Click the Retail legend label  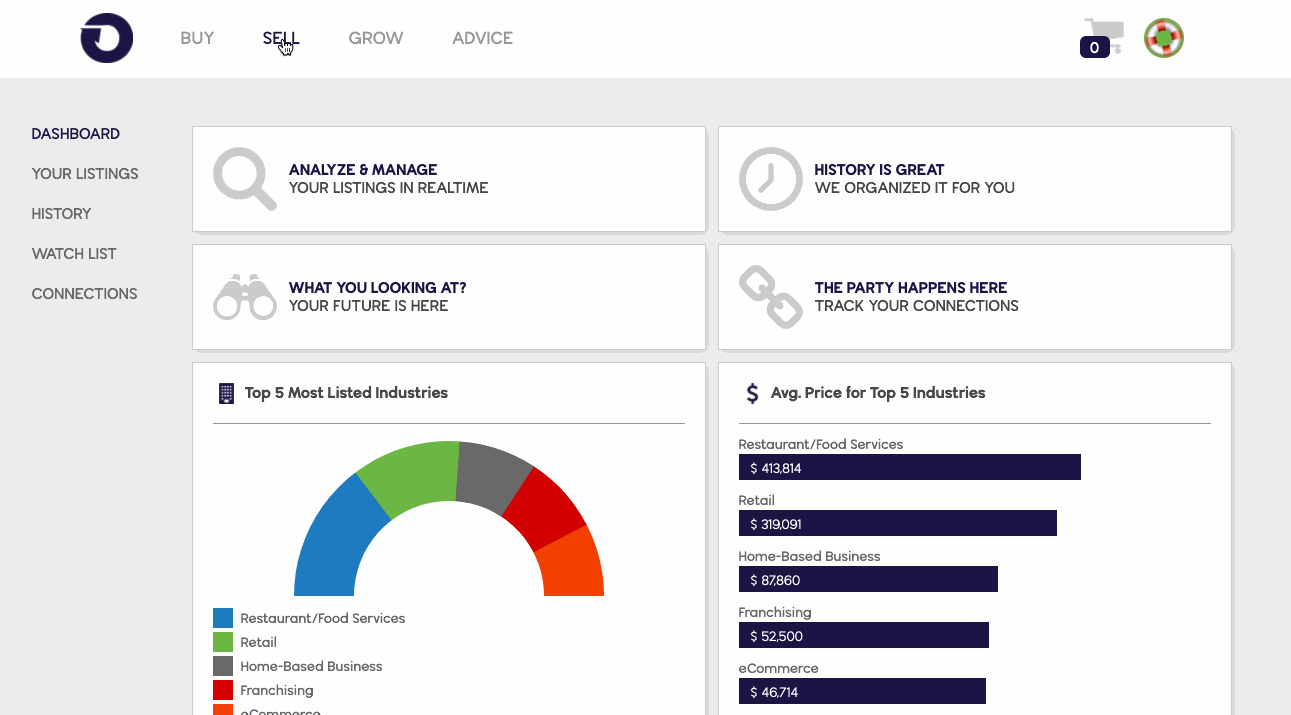(x=259, y=642)
